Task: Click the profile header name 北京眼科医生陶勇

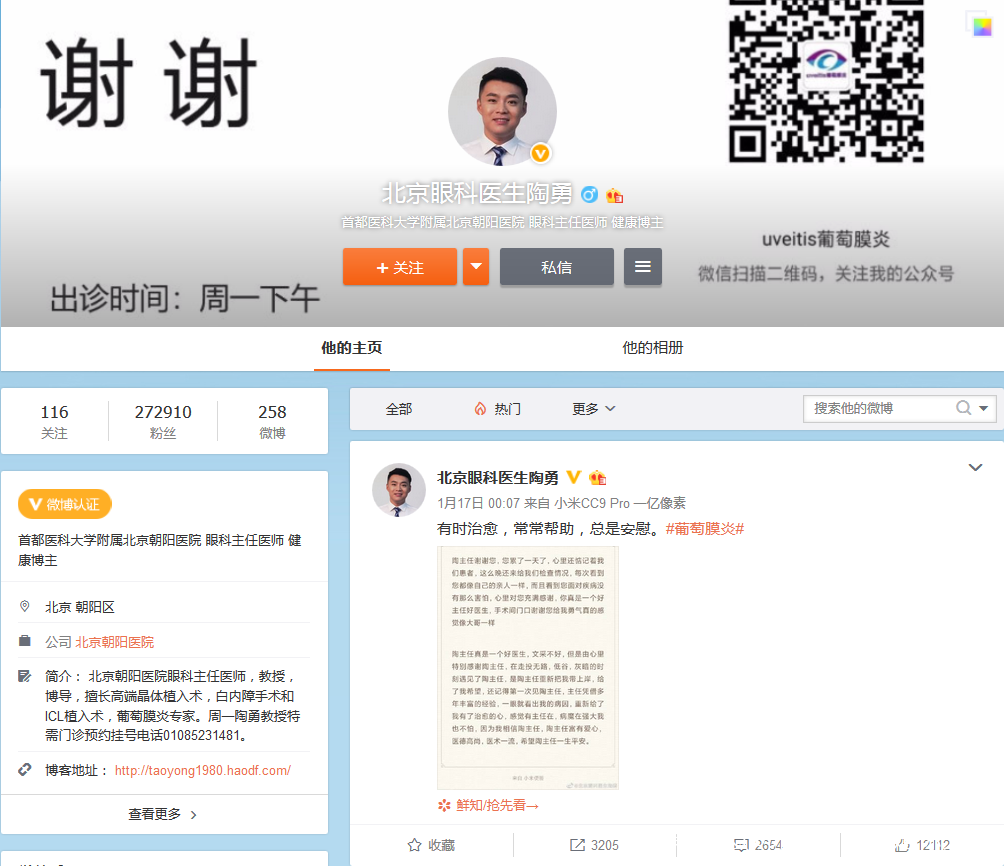Action: pyautogui.click(x=477, y=193)
